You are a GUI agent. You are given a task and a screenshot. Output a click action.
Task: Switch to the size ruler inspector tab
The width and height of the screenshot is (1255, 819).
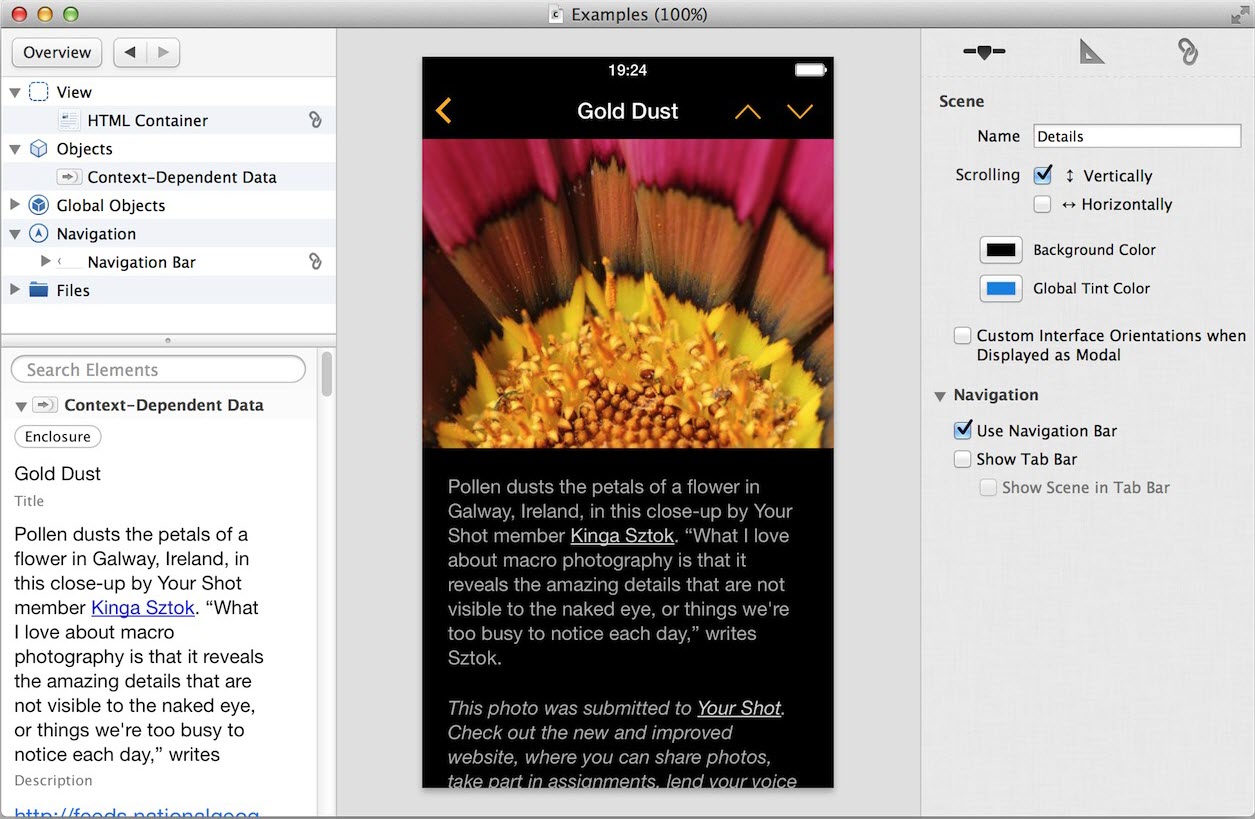[x=1092, y=51]
